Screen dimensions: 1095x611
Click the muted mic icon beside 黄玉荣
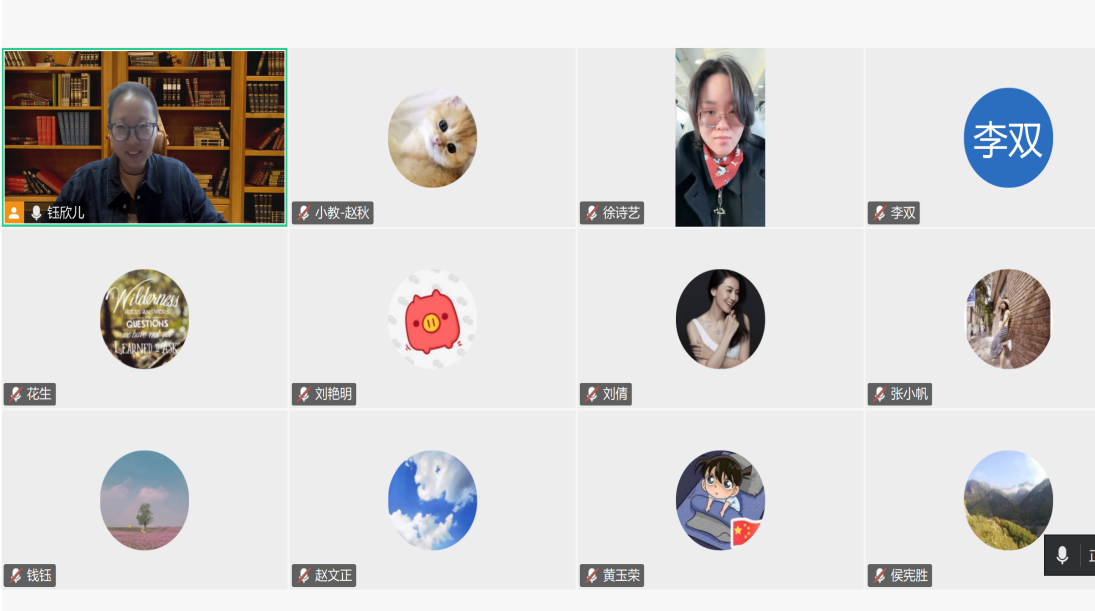[x=591, y=575]
